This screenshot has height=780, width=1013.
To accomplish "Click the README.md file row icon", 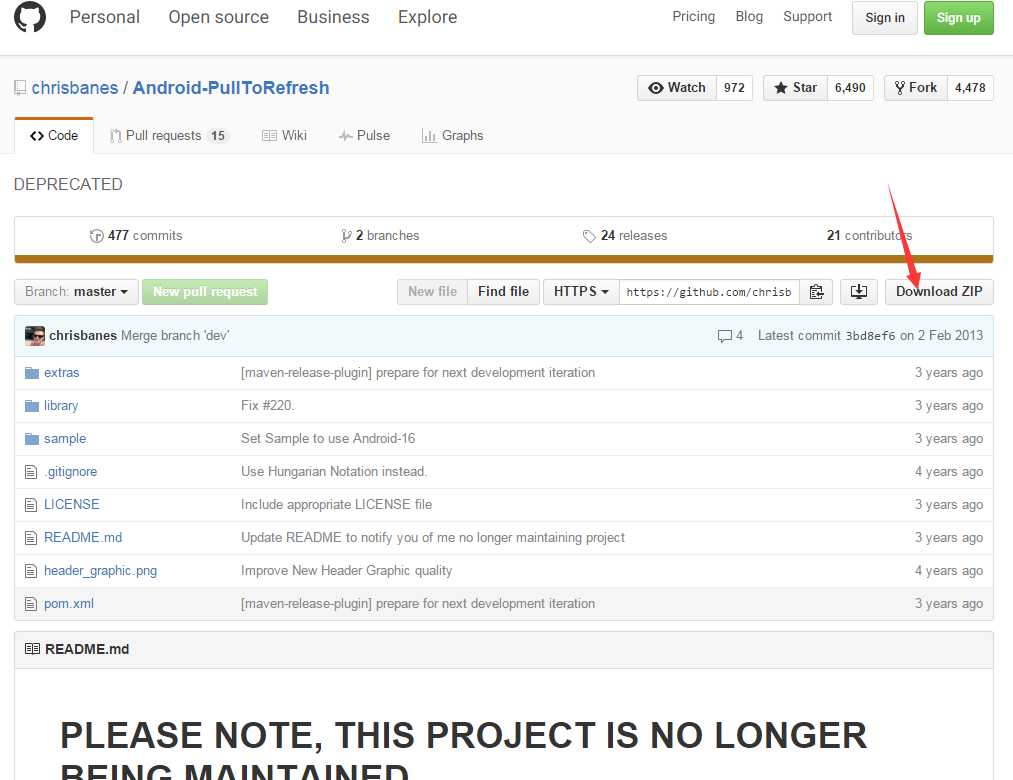I will pyautogui.click(x=31, y=538).
